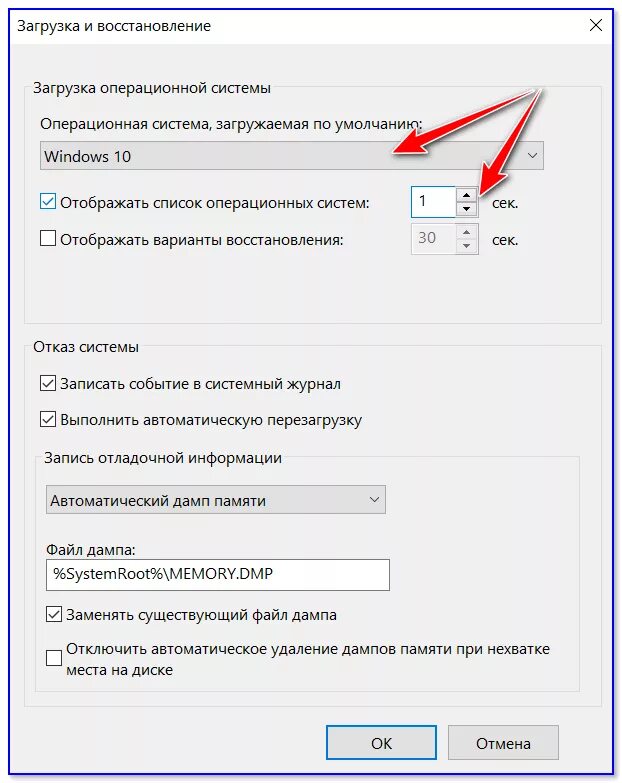The image size is (622, 783).
Task: Focus the Файл дампа path field
Action: pyautogui.click(x=218, y=575)
